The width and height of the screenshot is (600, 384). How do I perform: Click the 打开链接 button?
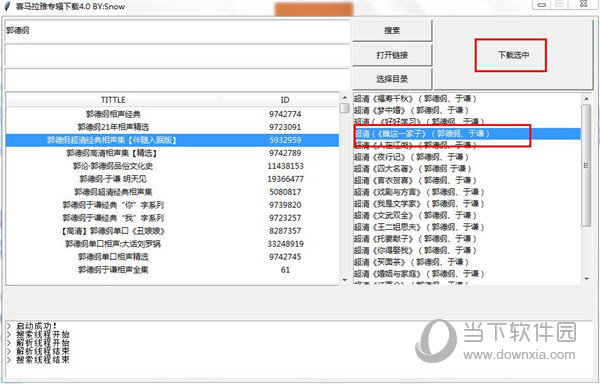(392, 55)
